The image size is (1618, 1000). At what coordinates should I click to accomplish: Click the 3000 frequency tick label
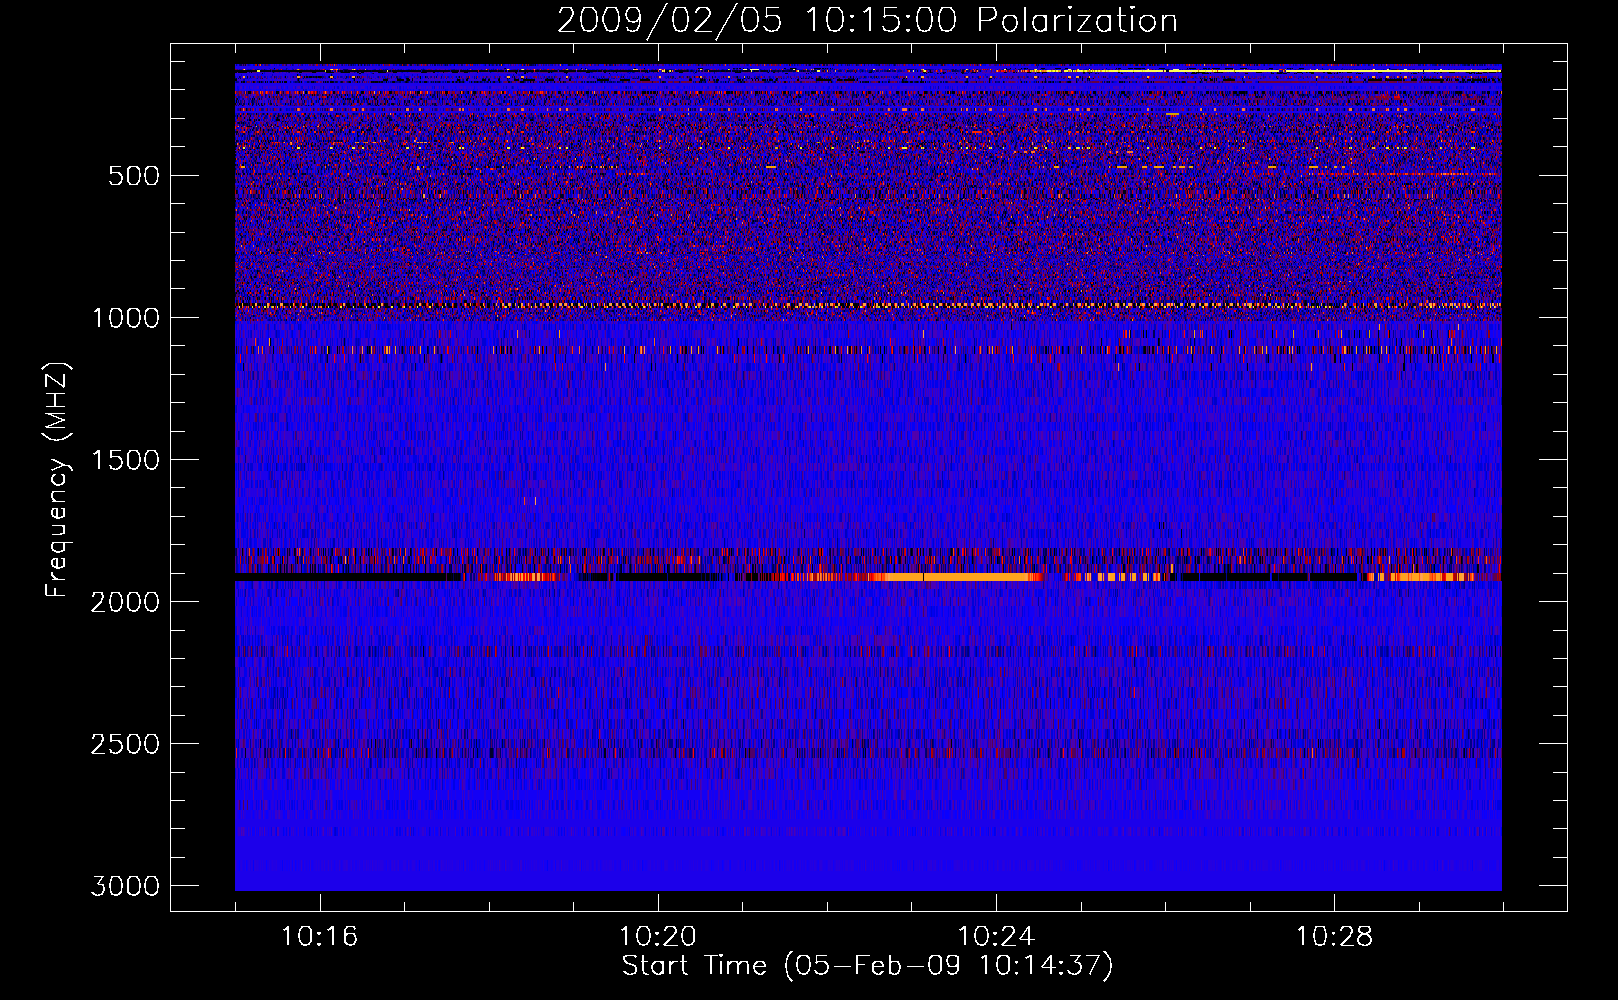[125, 886]
